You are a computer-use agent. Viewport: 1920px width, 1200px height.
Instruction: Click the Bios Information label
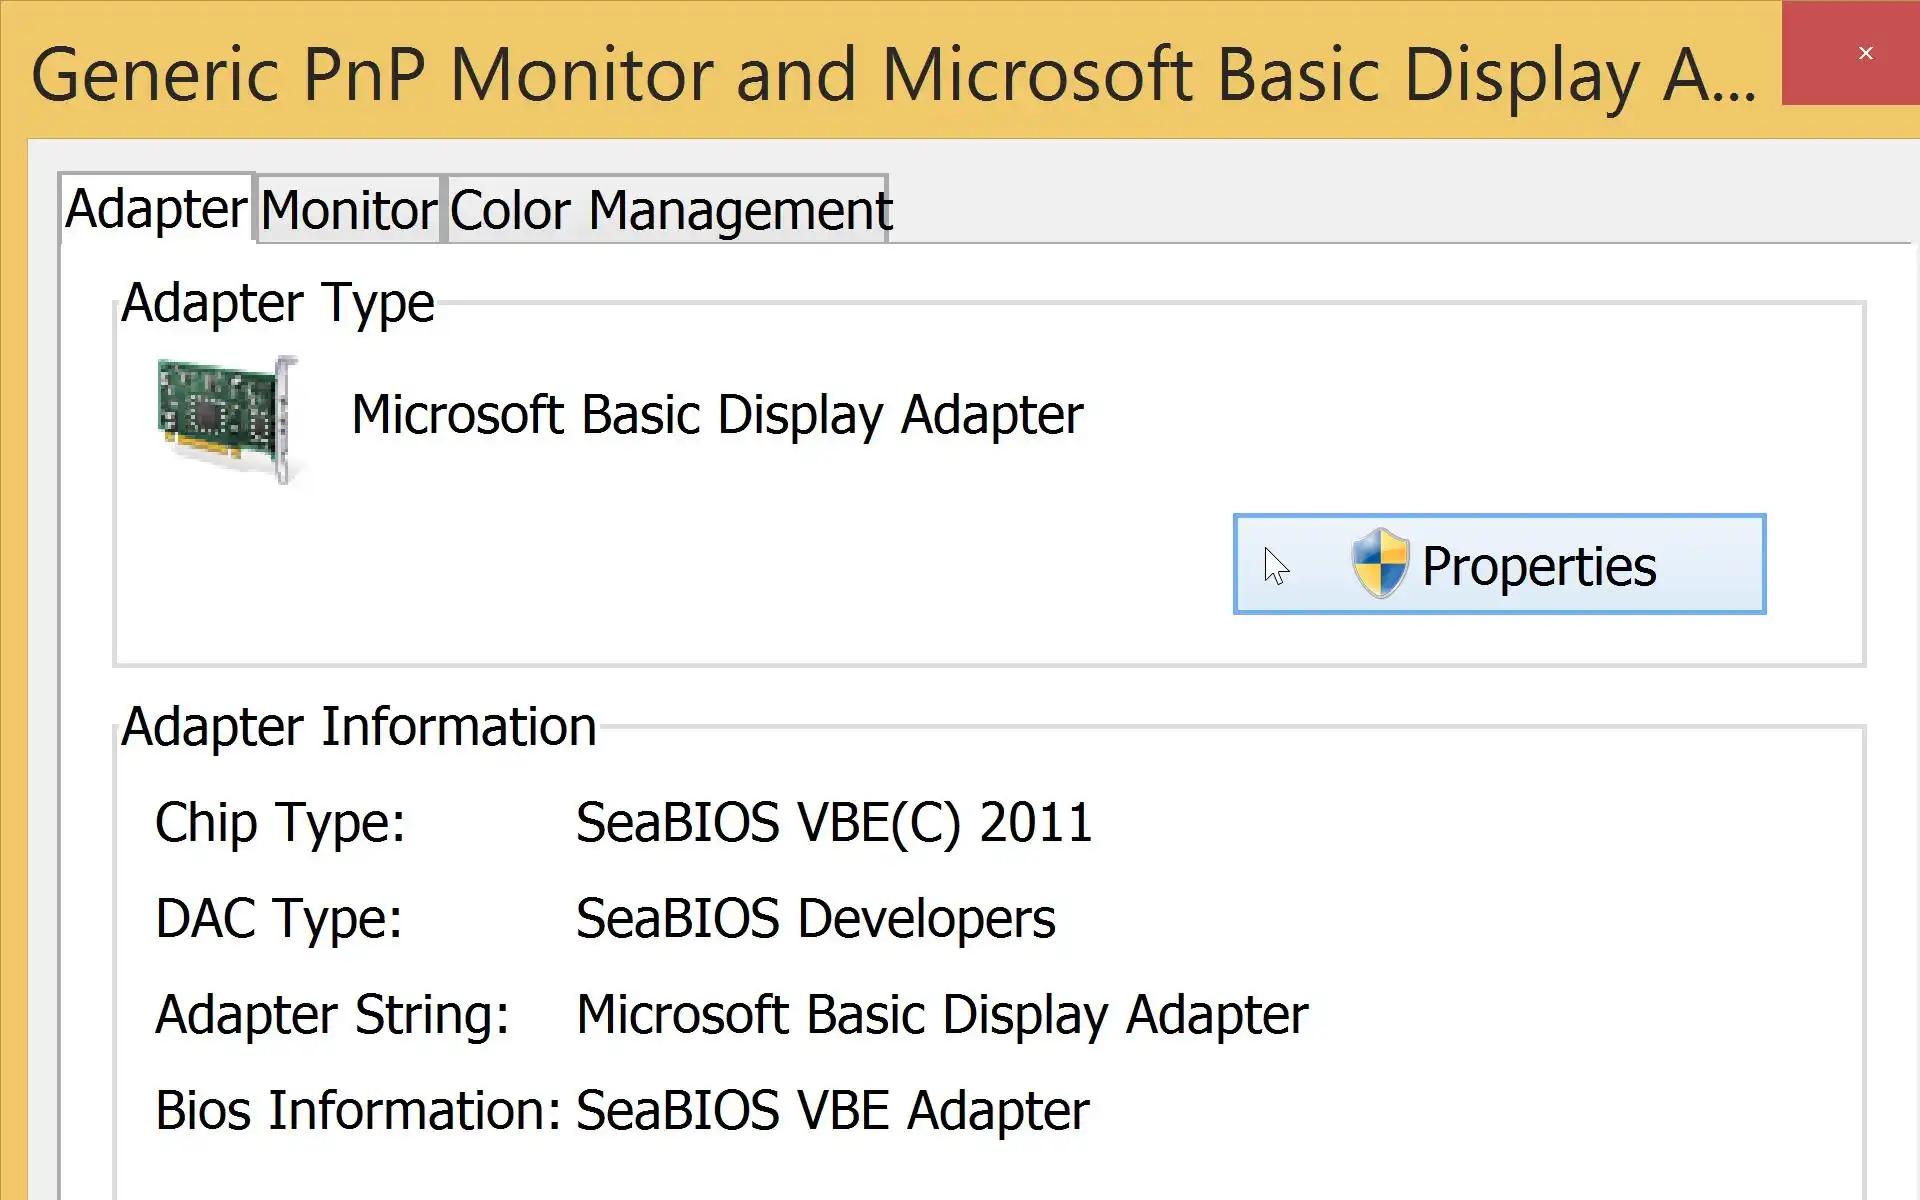coord(357,1111)
